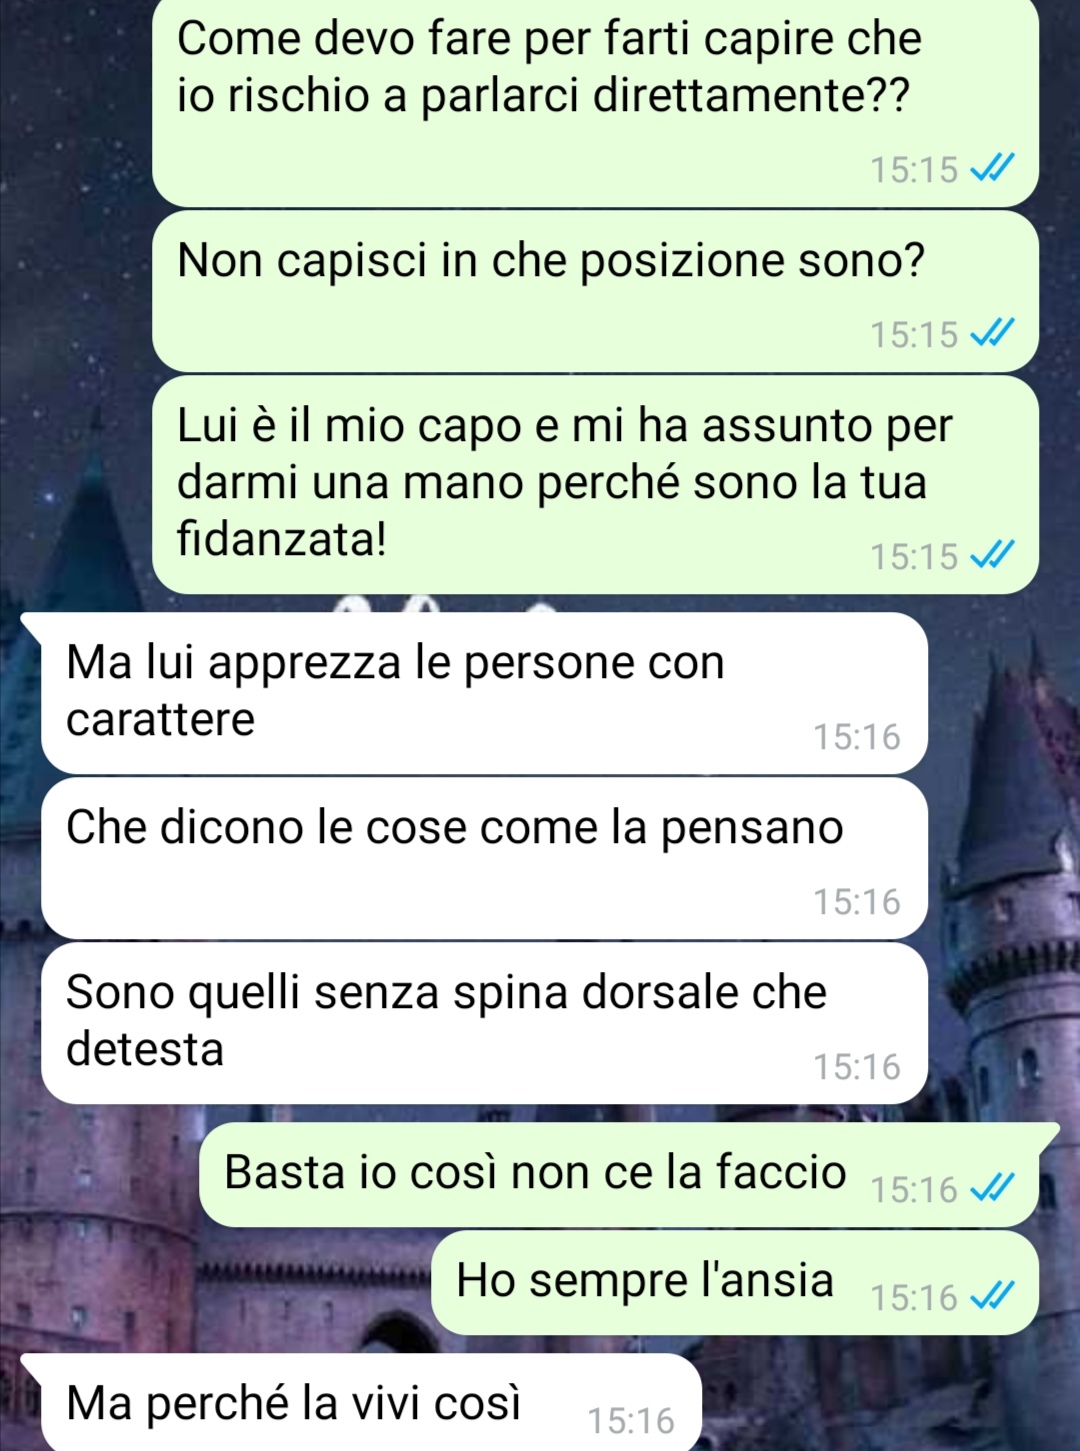Tap message 'Sono quelli senza spina dorsale'
The height and width of the screenshot is (1451, 1080).
click(485, 1024)
